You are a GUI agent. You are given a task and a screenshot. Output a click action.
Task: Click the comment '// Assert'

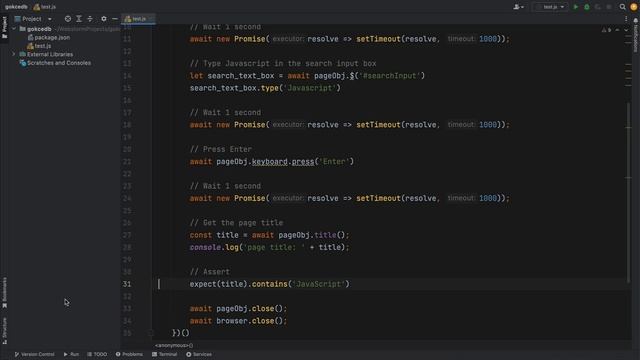(210, 272)
